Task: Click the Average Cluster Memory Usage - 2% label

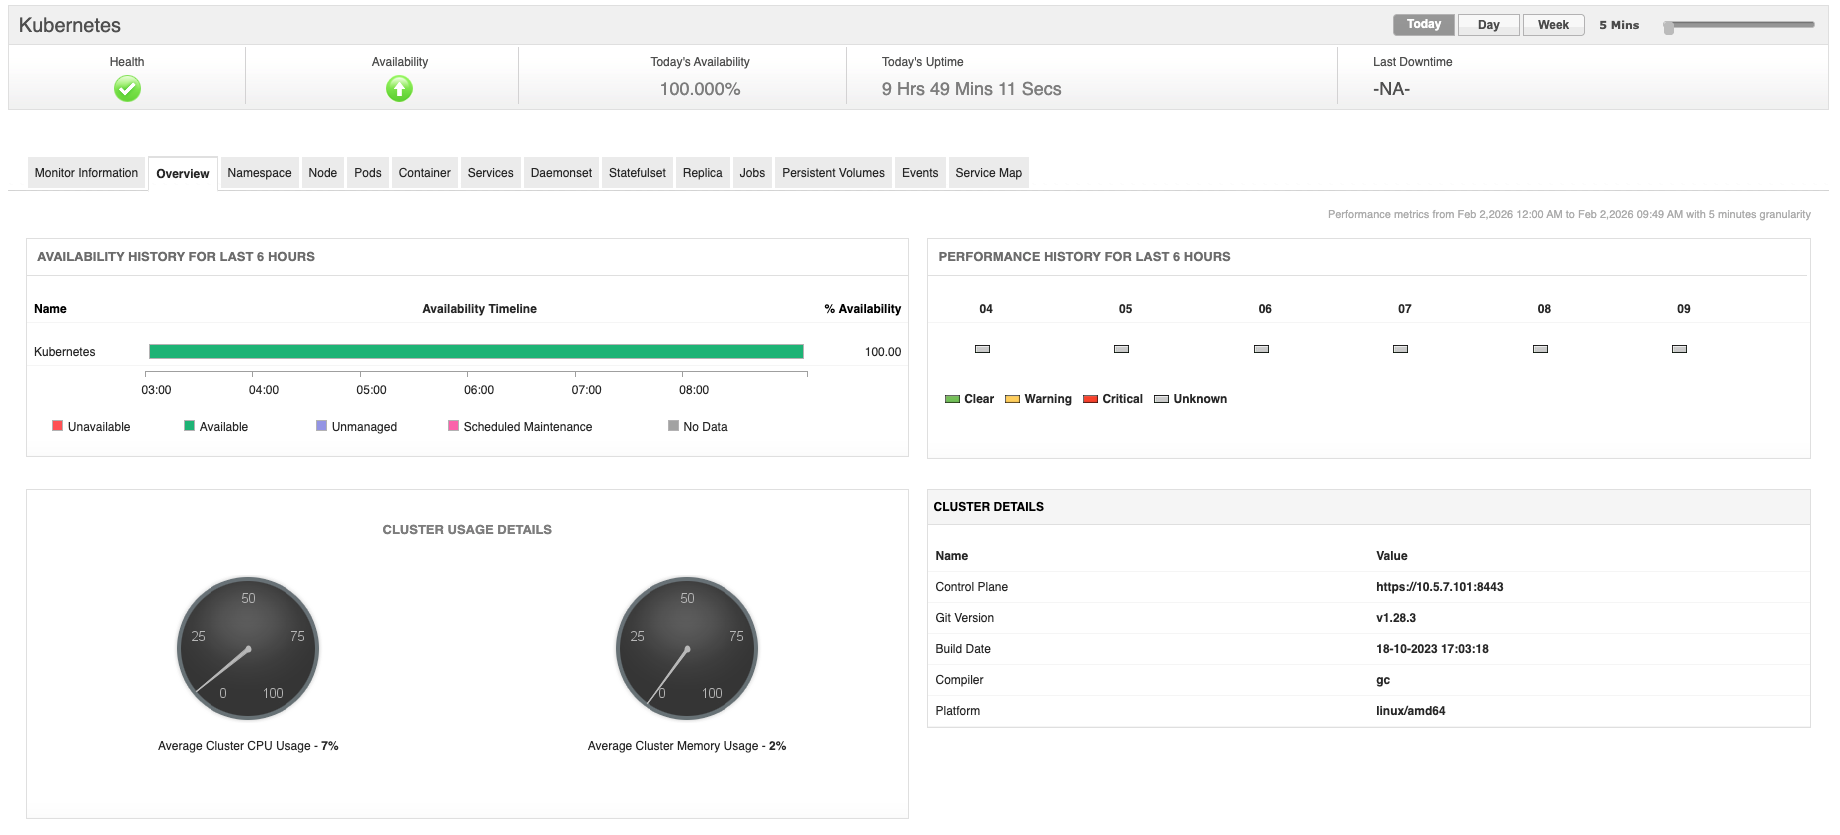Action: coord(687,746)
